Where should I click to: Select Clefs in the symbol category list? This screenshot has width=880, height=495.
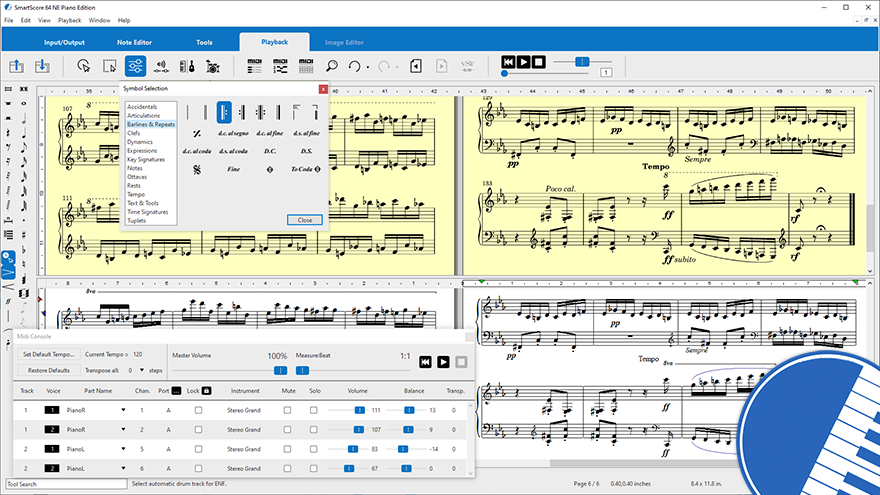(x=134, y=133)
